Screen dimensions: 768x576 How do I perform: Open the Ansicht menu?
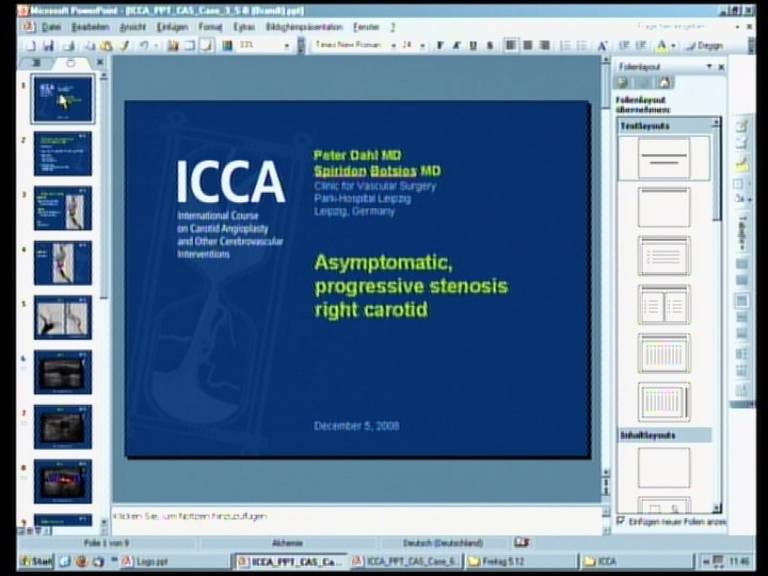[x=133, y=27]
